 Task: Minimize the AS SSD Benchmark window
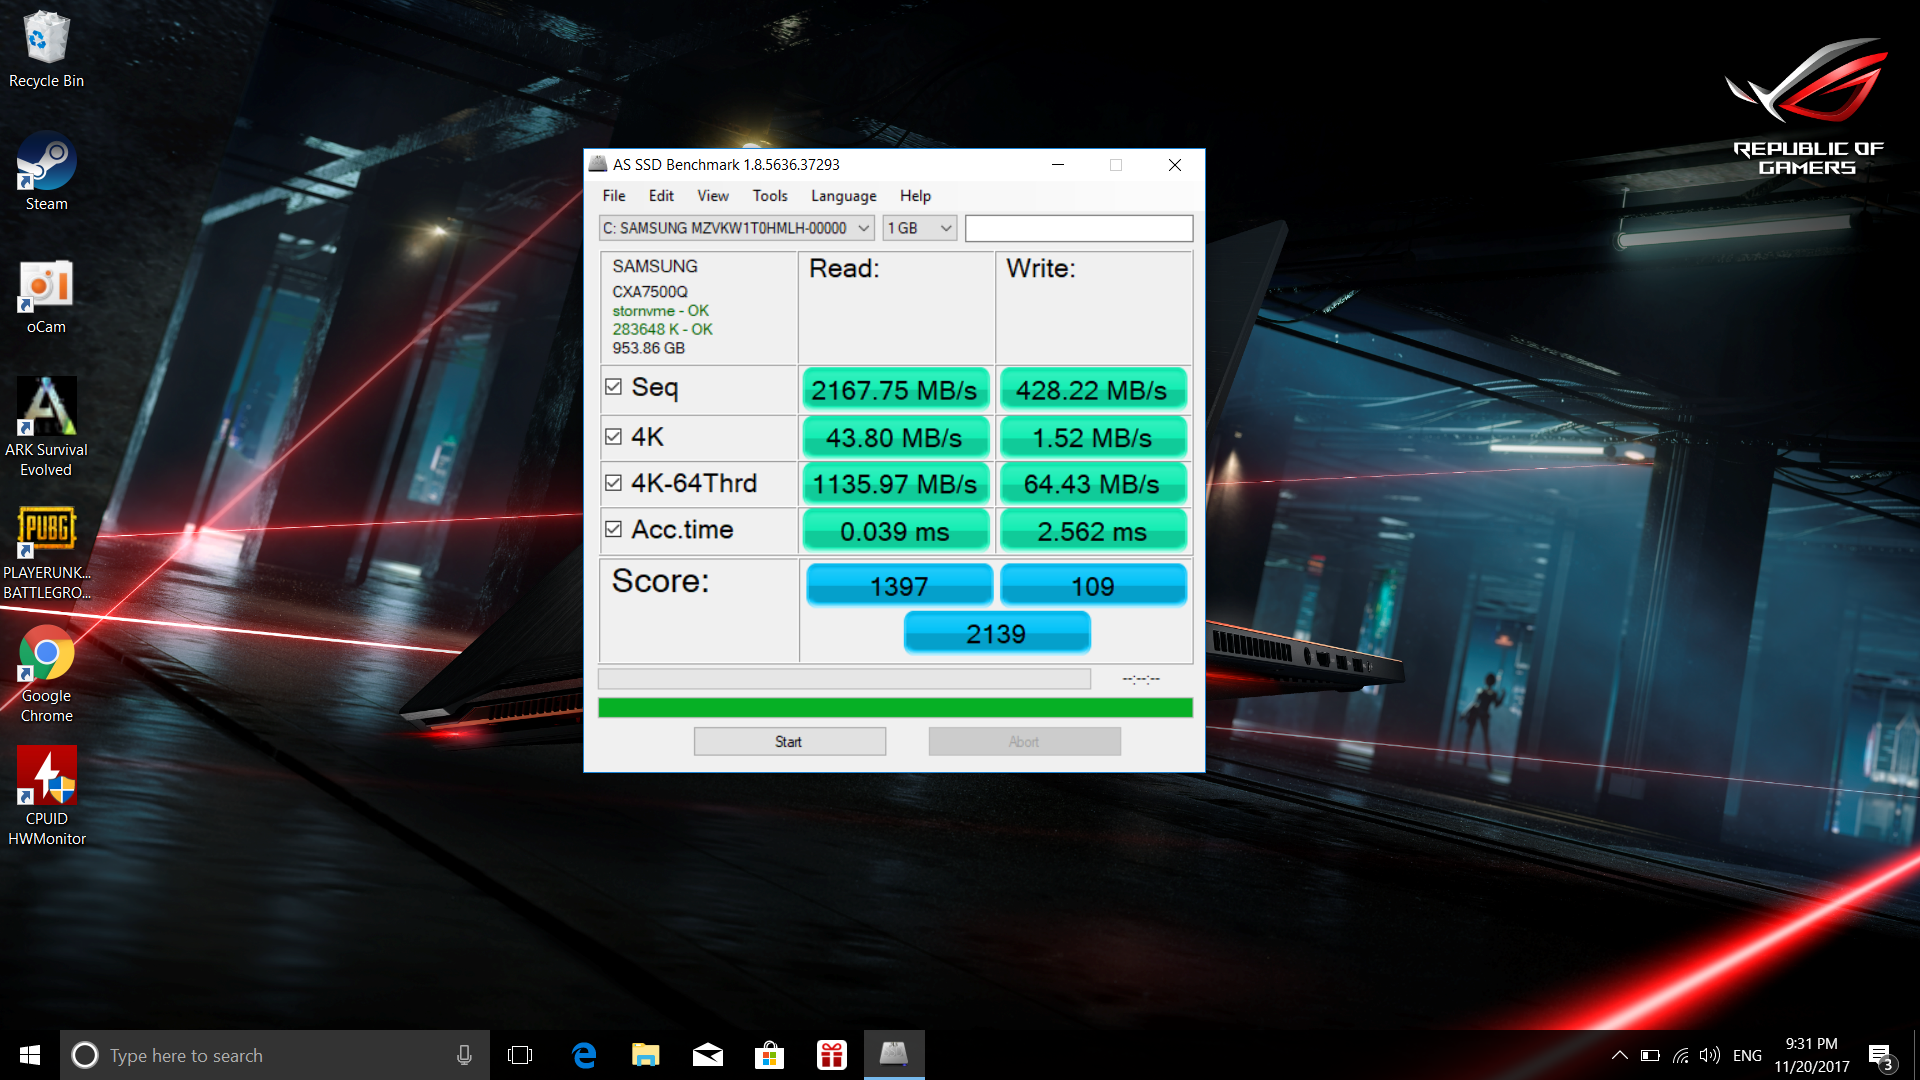click(1058, 164)
